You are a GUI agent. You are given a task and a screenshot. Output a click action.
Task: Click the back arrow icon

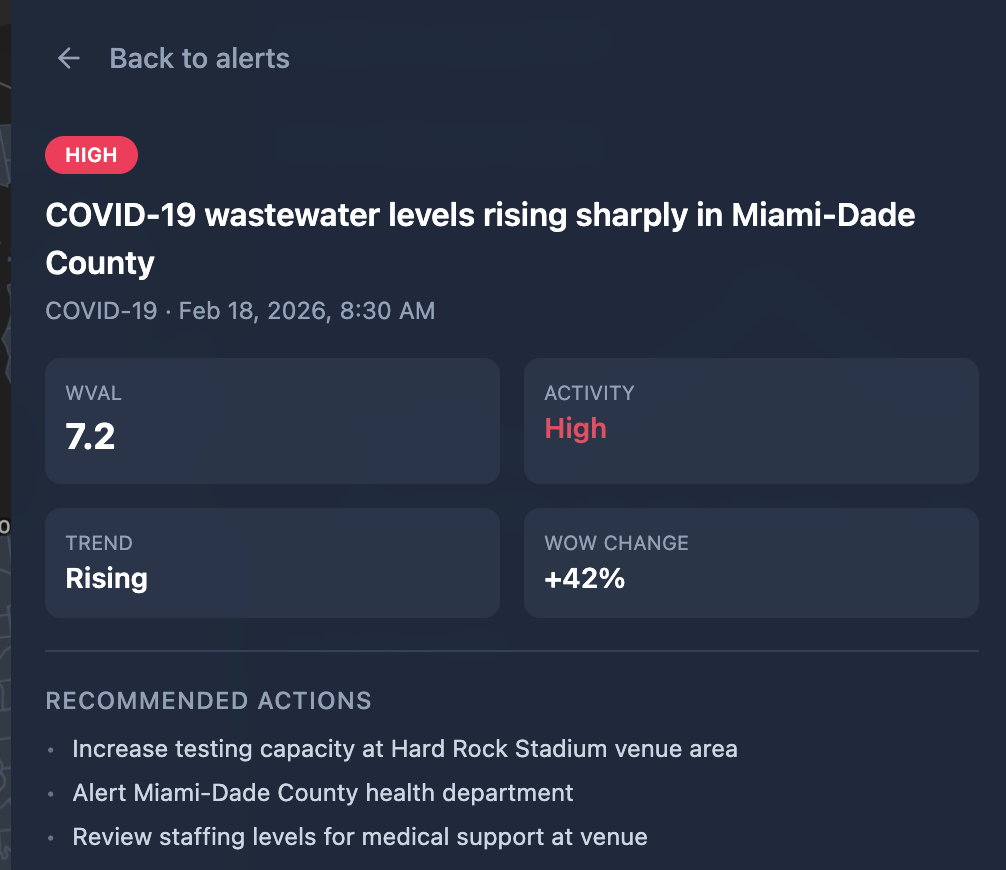(67, 58)
